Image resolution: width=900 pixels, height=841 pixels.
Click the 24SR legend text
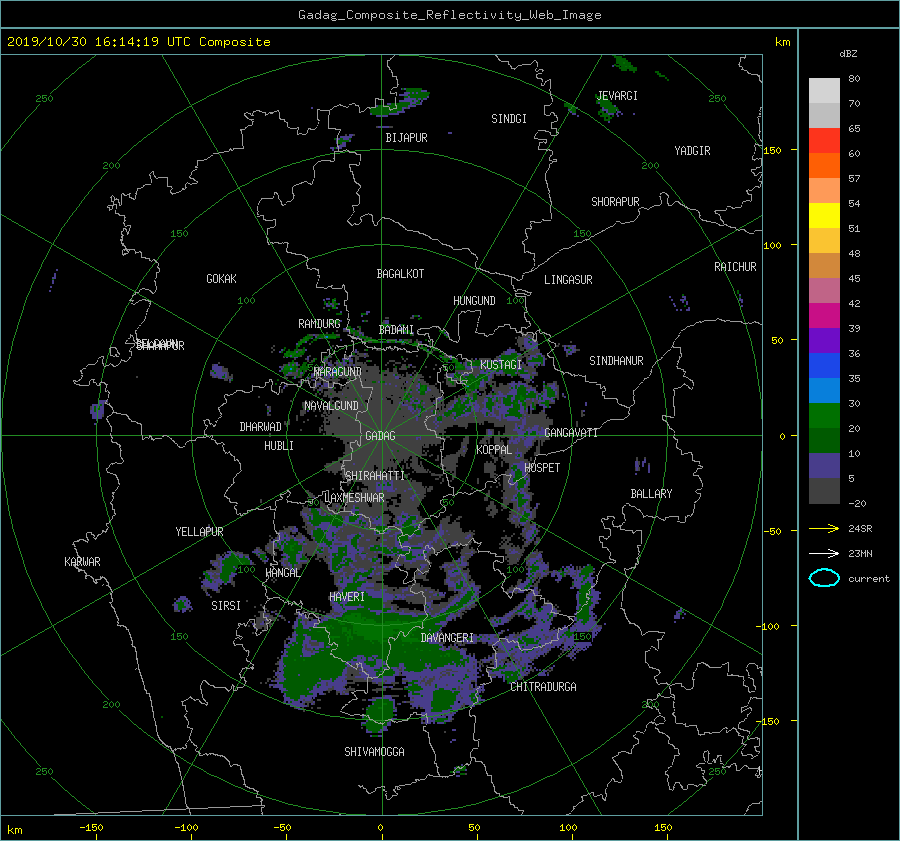(860, 529)
